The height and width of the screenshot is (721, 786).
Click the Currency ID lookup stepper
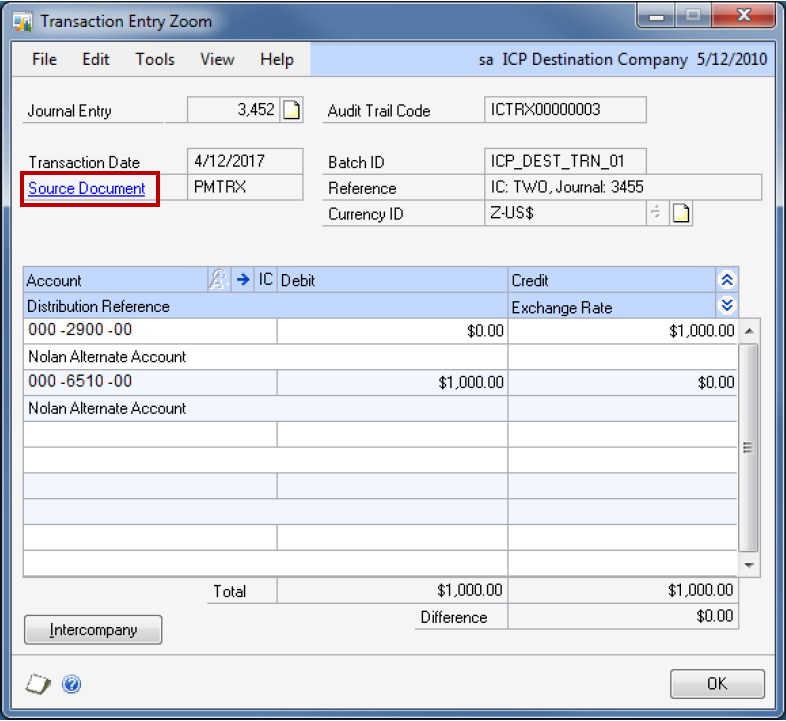tap(656, 214)
